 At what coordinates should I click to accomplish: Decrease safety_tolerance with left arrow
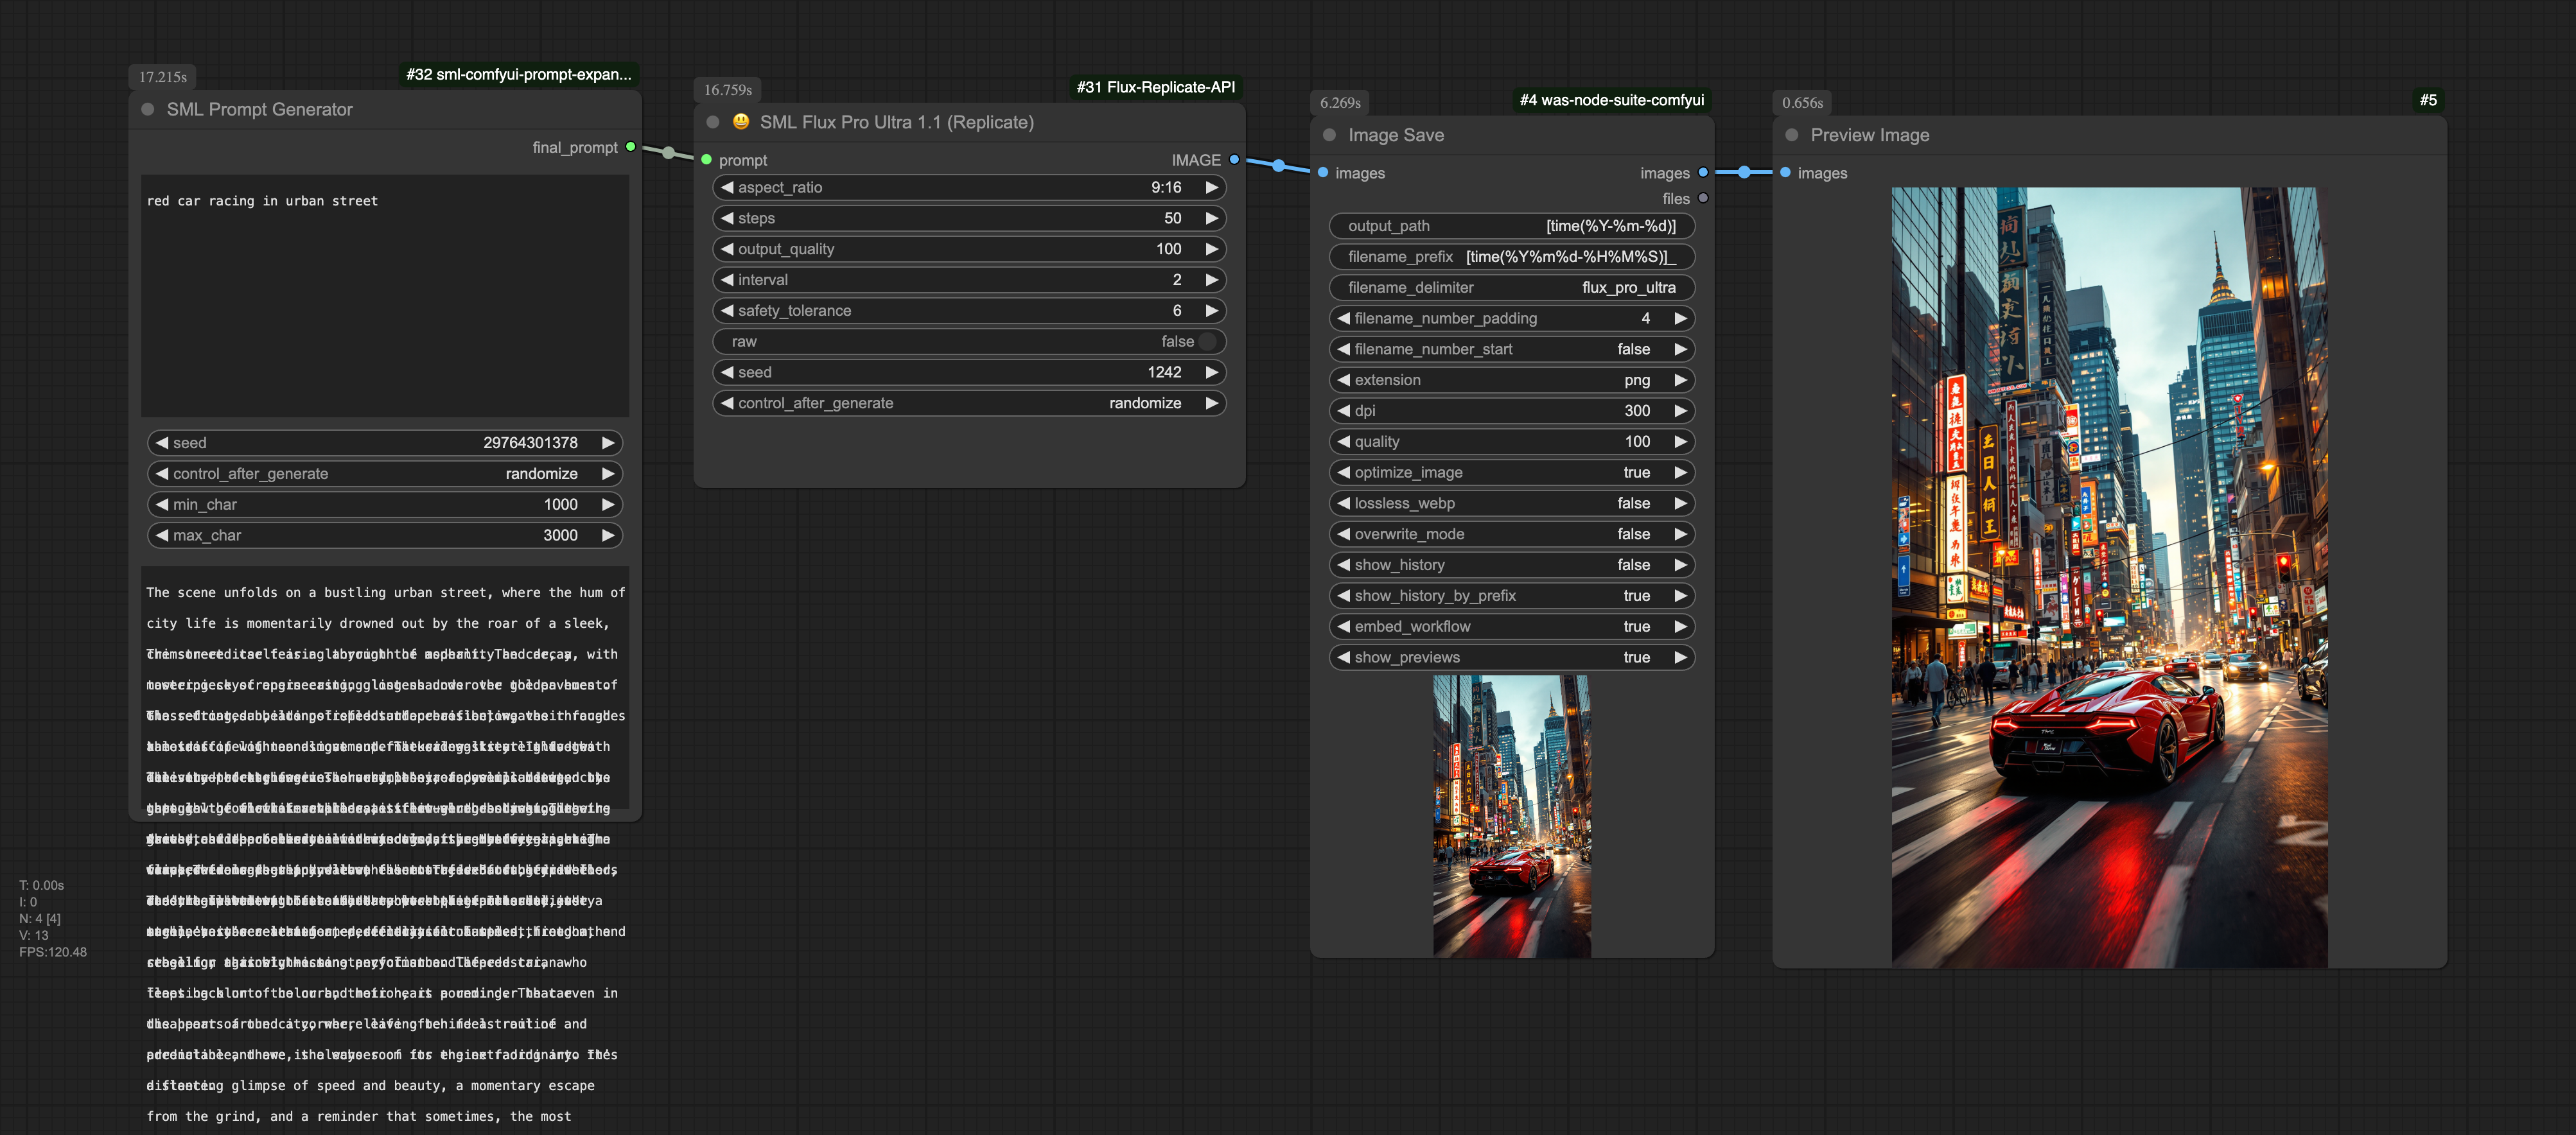point(727,311)
